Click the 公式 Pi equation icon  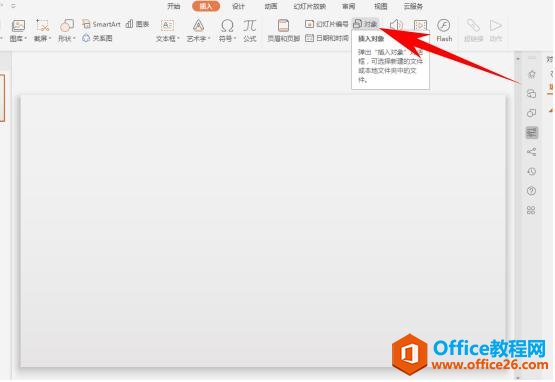click(x=250, y=25)
